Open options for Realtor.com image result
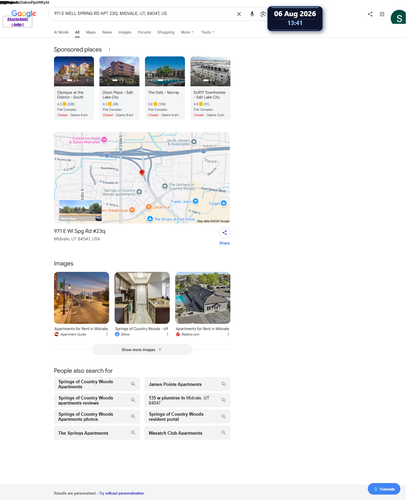The image size is (411, 500). pyautogui.click(x=228, y=334)
